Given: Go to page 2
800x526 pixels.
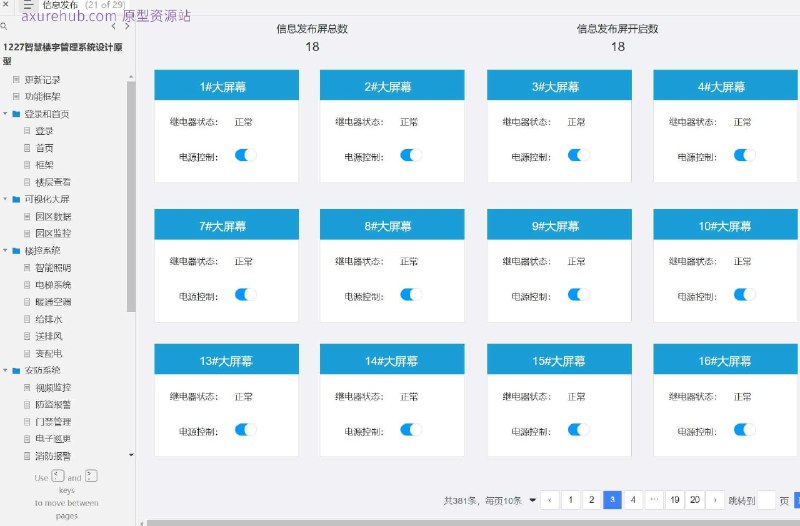Looking at the screenshot, I should [x=591, y=500].
